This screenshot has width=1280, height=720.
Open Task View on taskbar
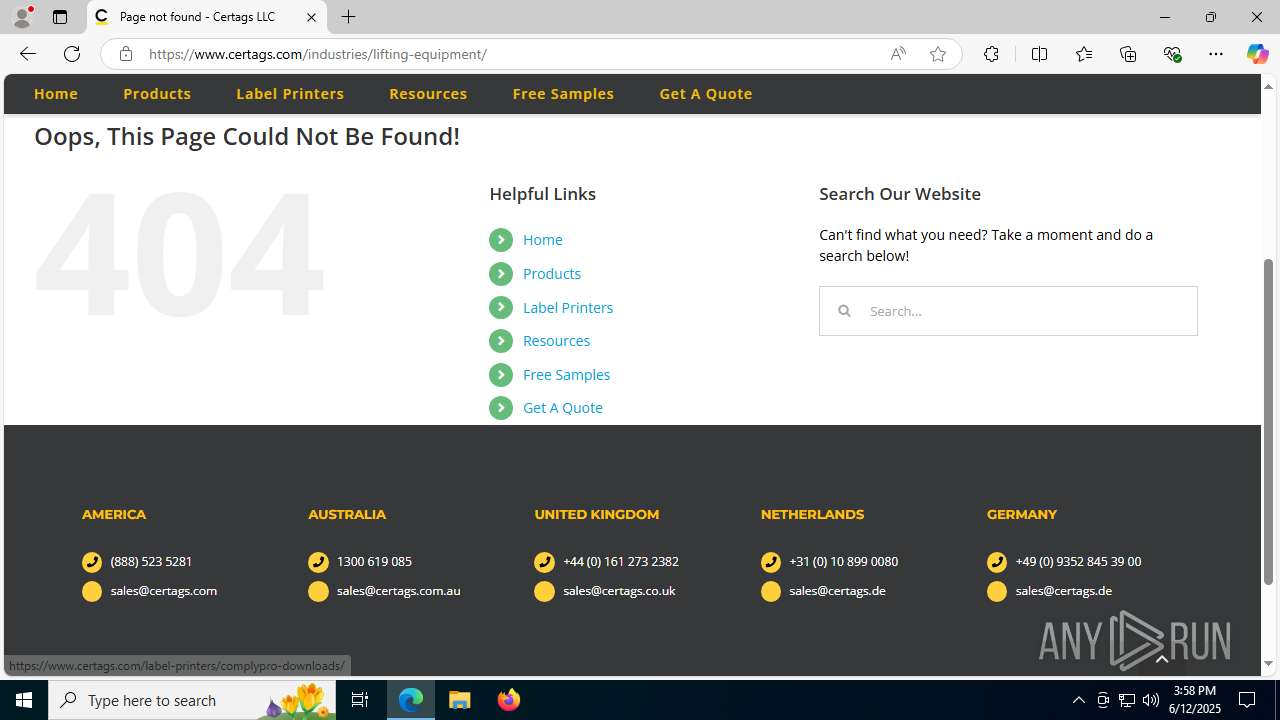pos(360,700)
